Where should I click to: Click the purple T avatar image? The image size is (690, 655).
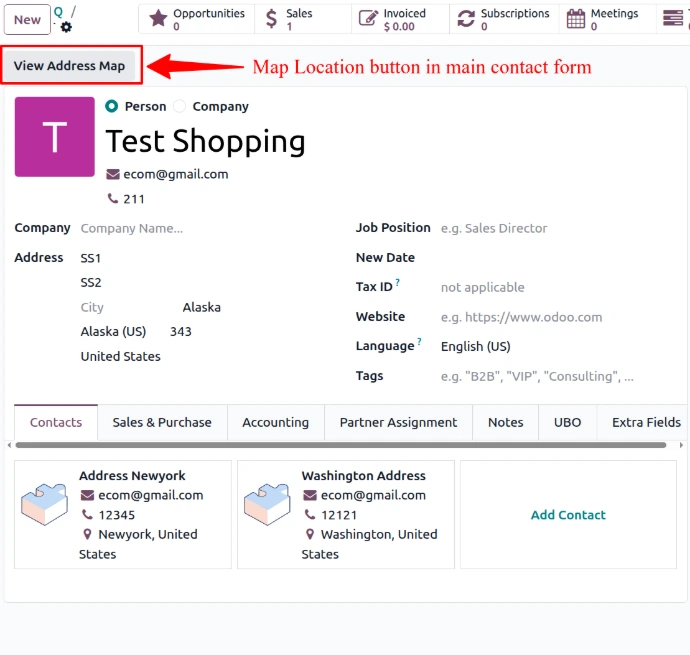point(54,137)
